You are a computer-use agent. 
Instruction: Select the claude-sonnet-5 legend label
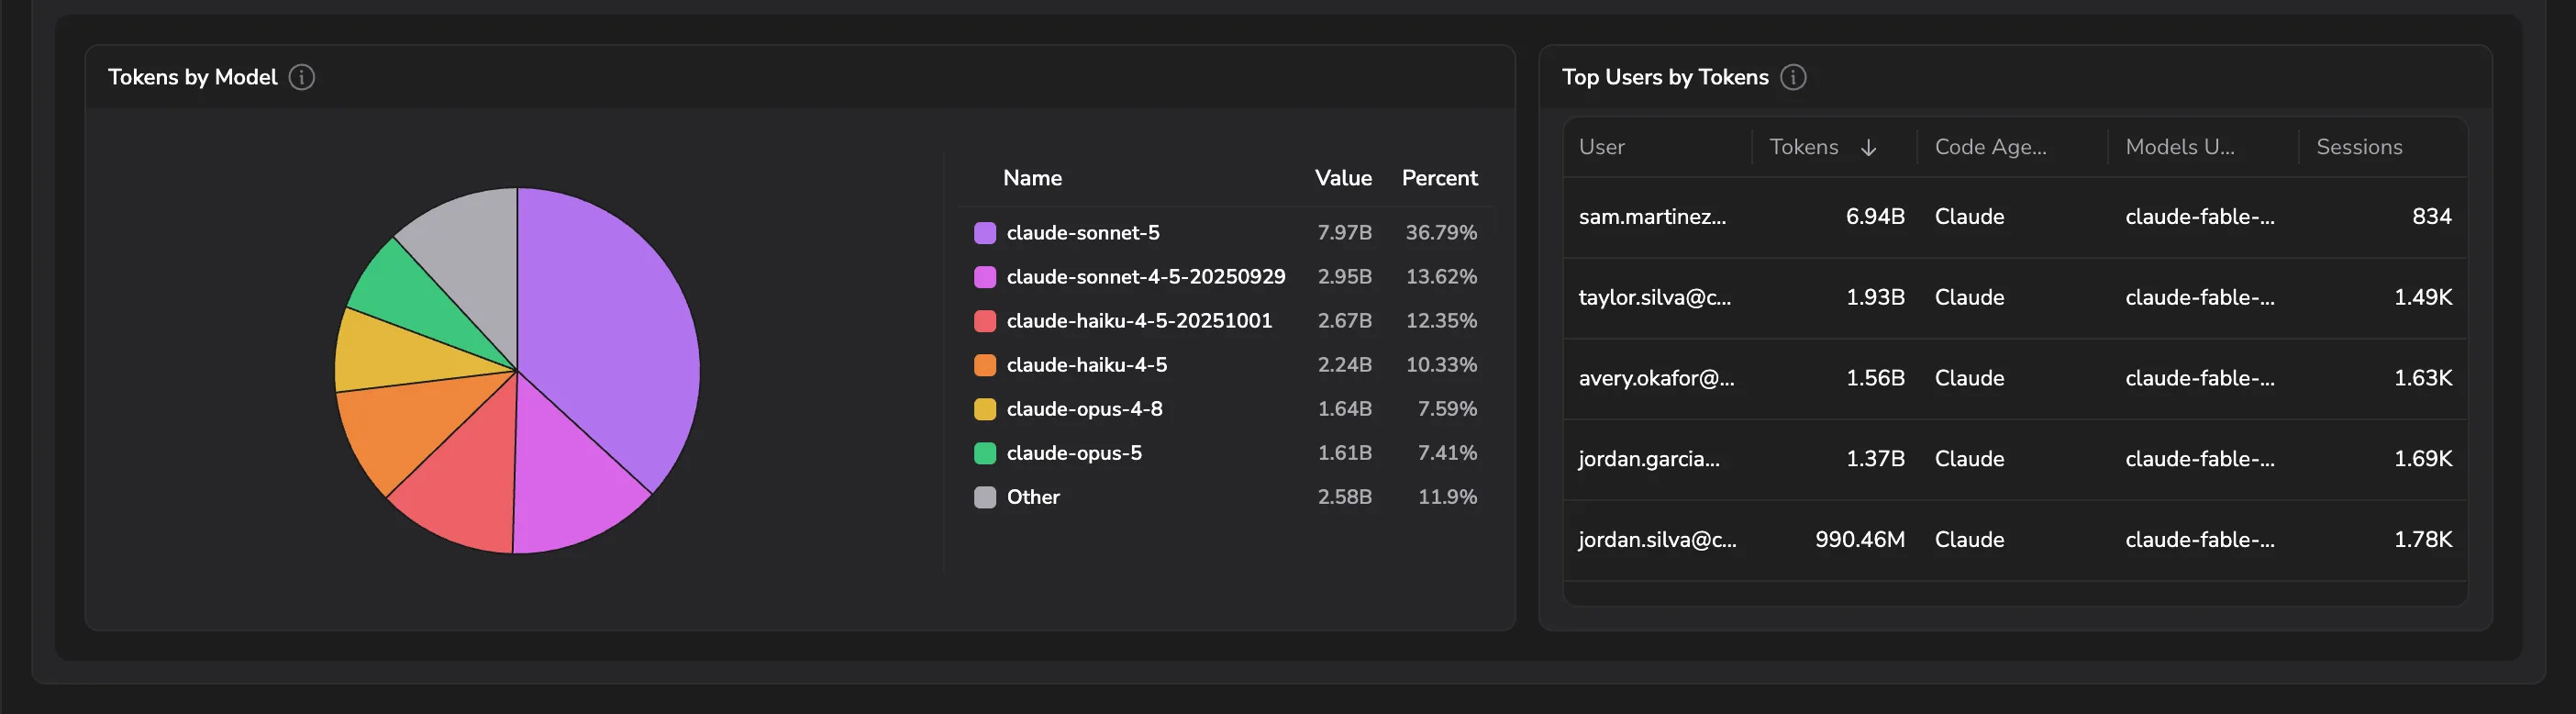click(x=1083, y=233)
